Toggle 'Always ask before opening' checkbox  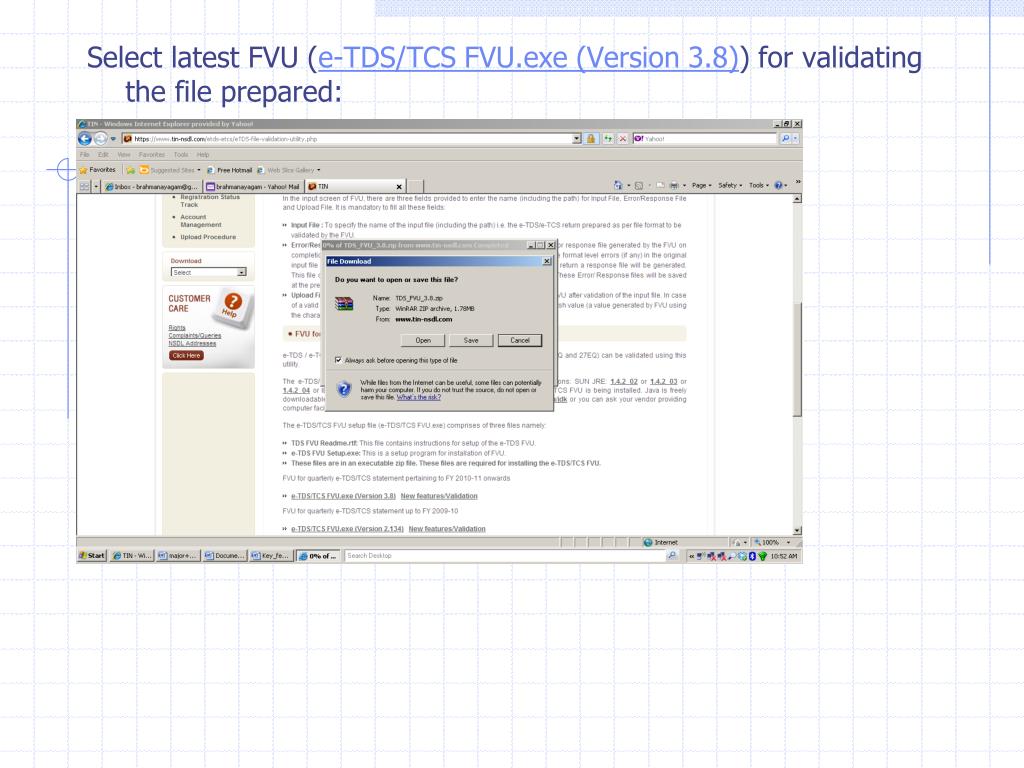click(338, 360)
